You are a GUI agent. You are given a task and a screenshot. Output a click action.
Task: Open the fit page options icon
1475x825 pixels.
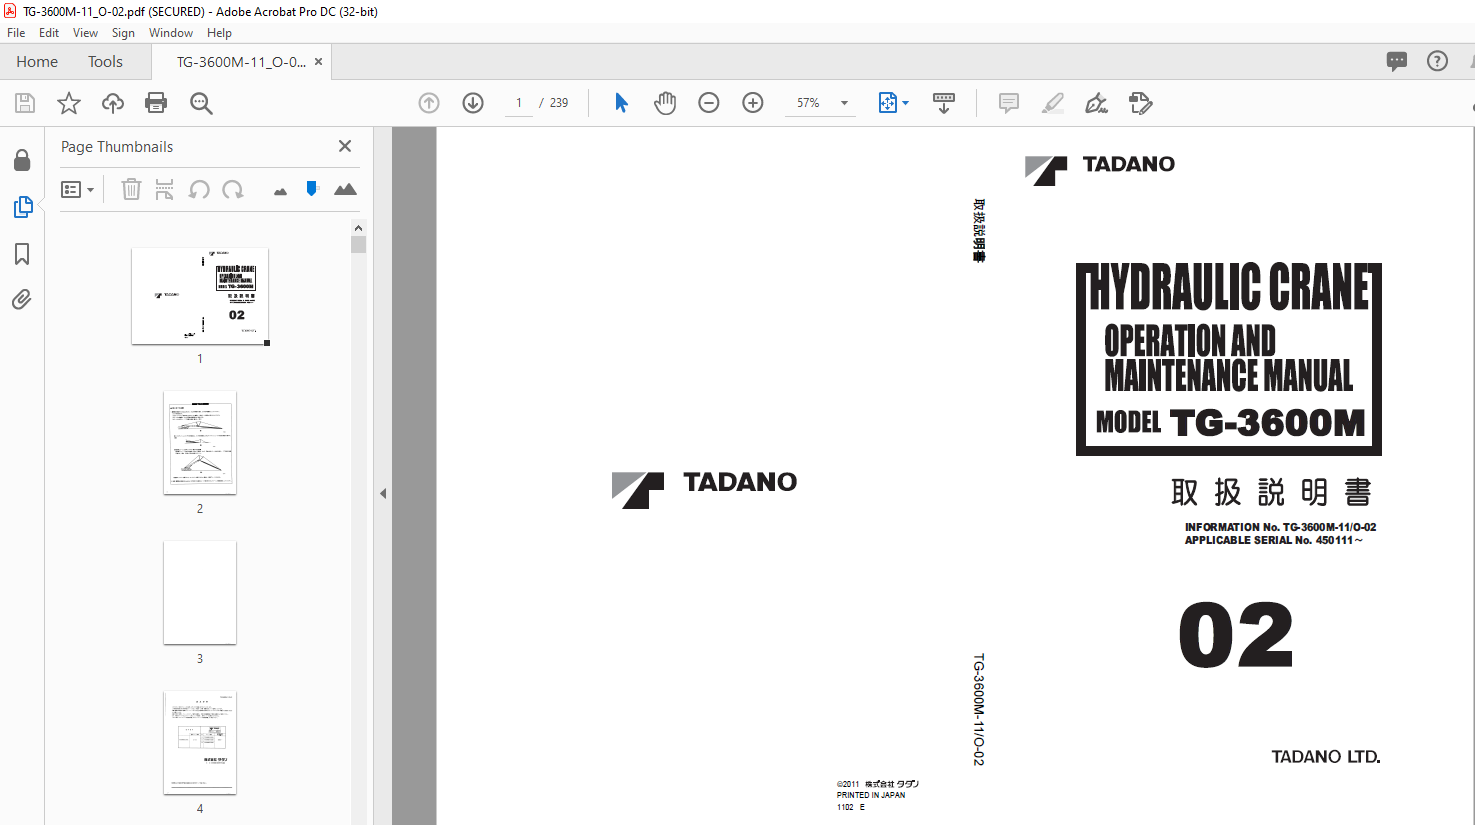(x=888, y=103)
